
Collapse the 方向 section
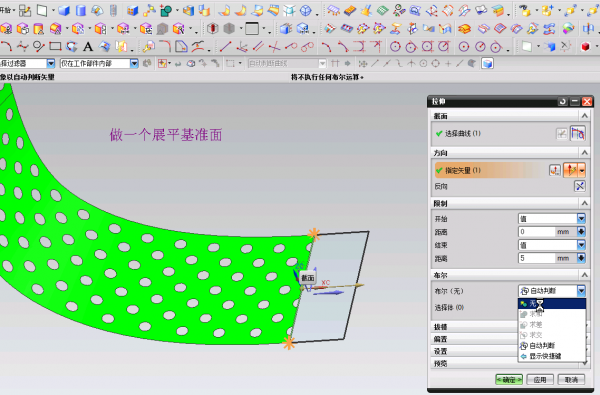tap(584, 153)
